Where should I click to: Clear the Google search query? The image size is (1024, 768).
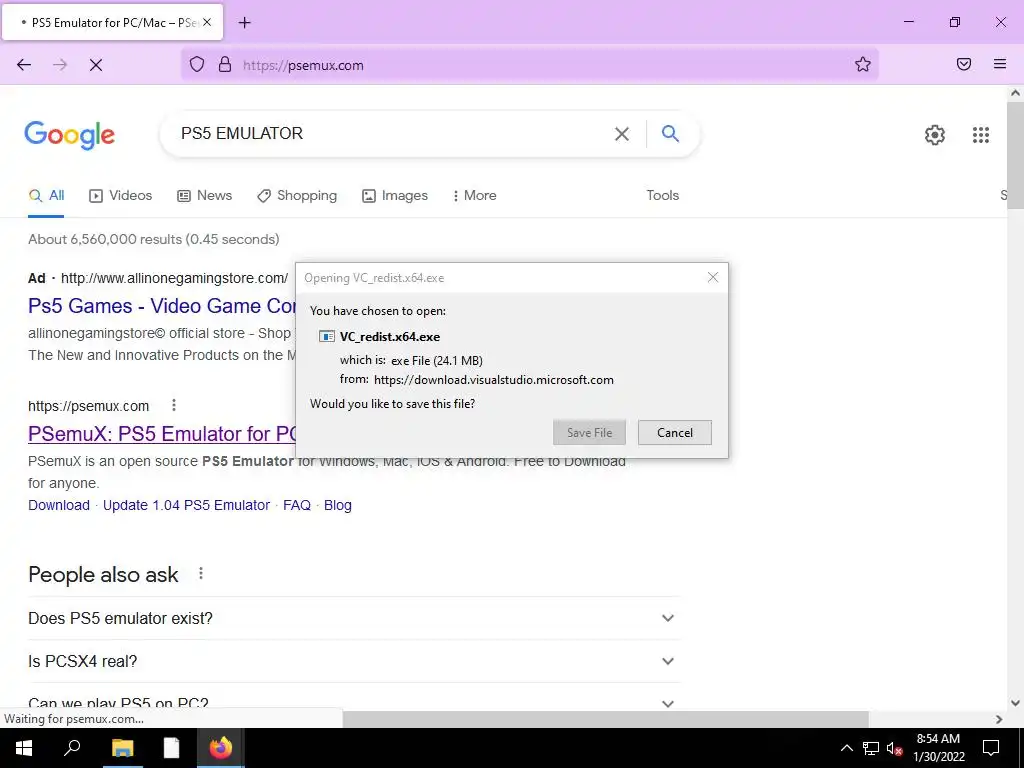coord(622,134)
